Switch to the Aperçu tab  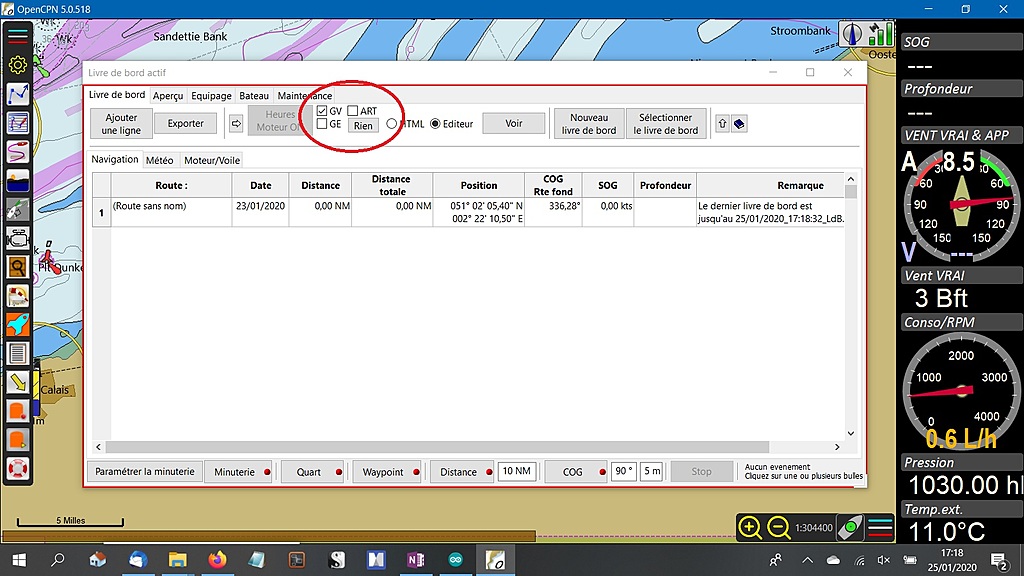(x=168, y=96)
